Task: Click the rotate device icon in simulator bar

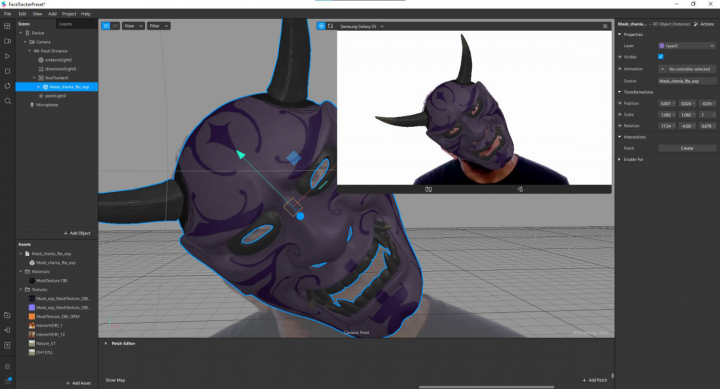Action: pyautogui.click(x=330, y=26)
